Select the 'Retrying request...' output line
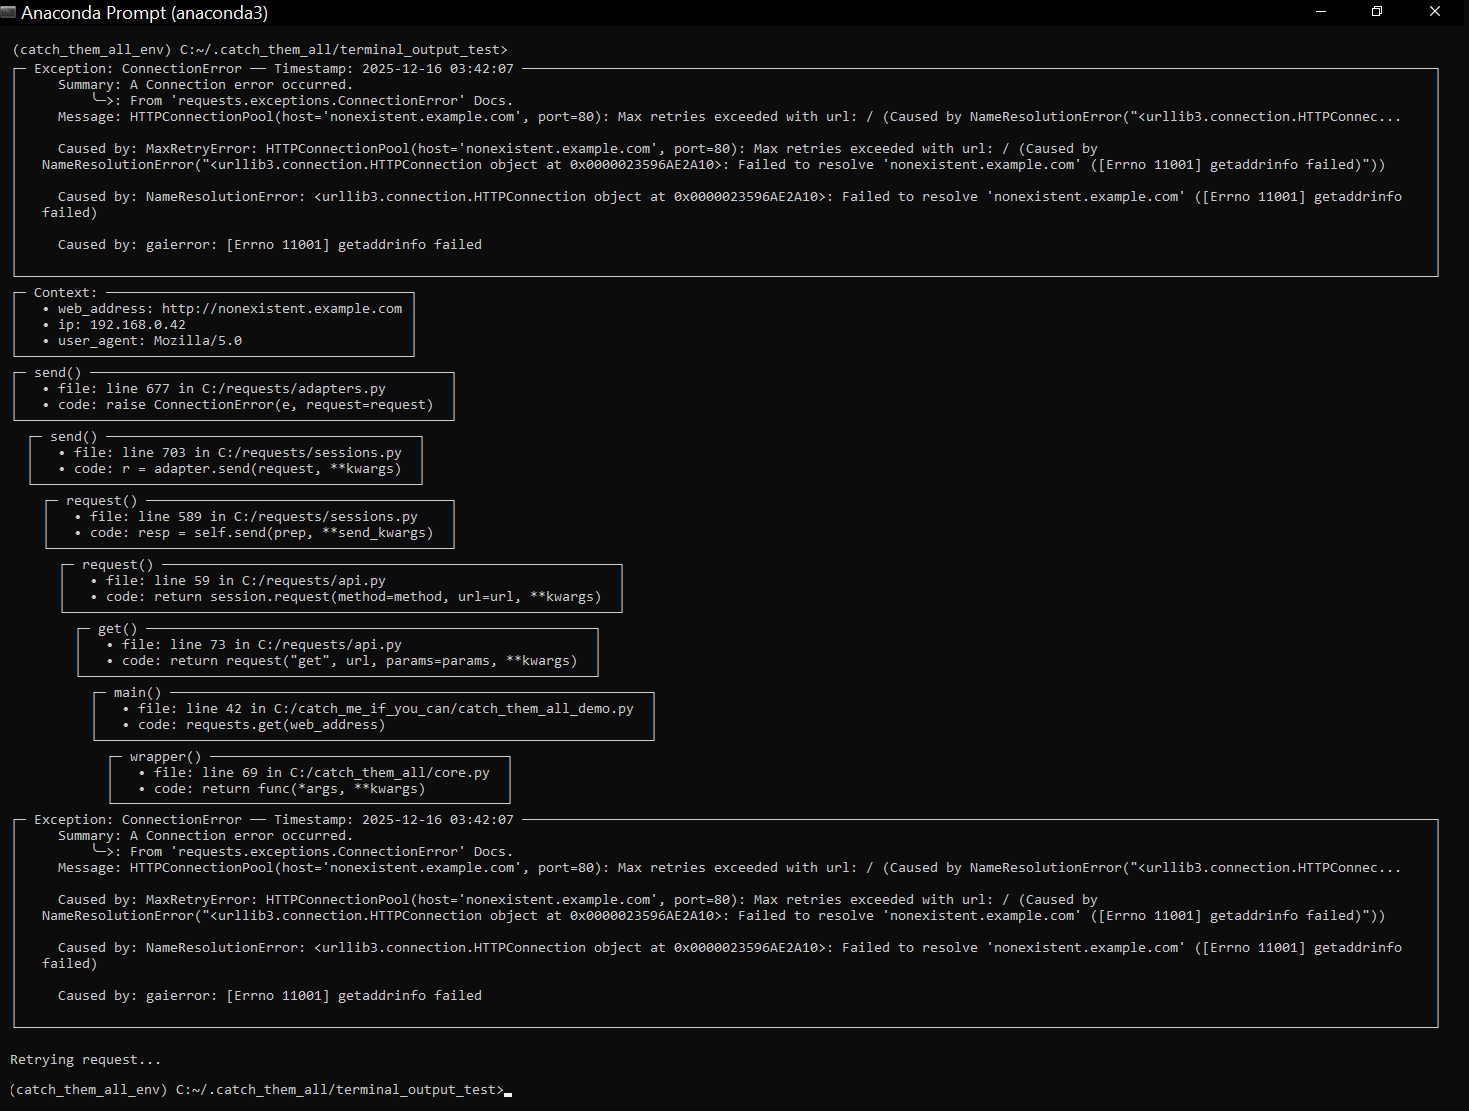The height and width of the screenshot is (1111, 1469). 85,1060
